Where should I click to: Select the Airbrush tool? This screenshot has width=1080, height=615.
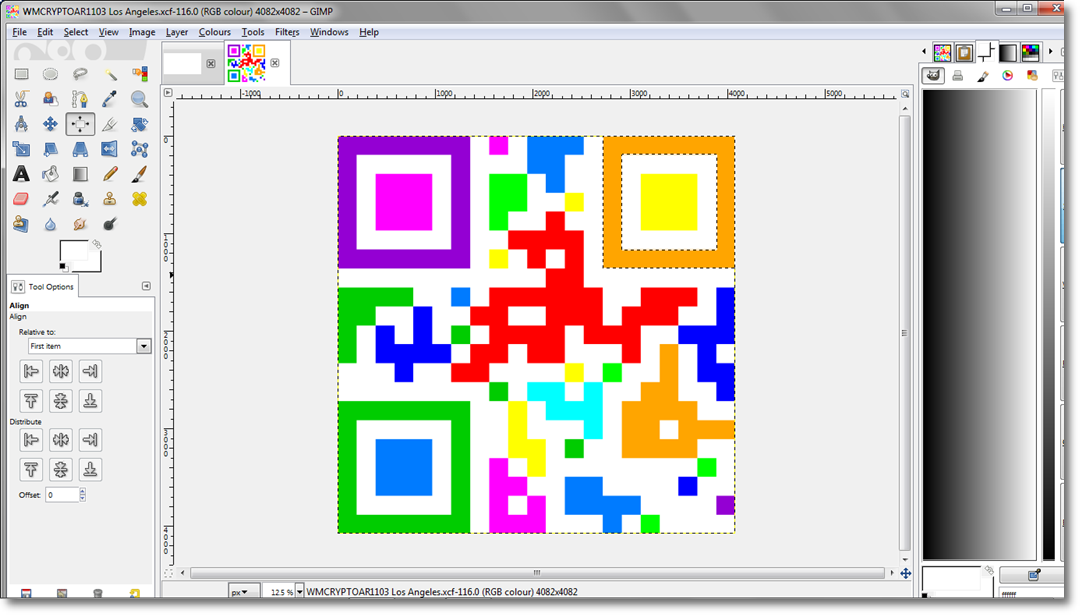[50, 199]
